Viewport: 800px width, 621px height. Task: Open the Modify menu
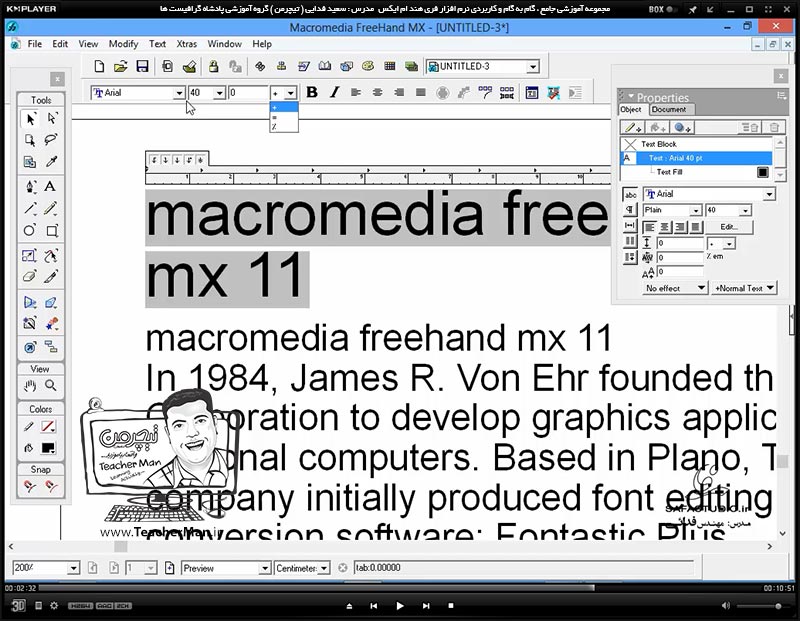[123, 44]
